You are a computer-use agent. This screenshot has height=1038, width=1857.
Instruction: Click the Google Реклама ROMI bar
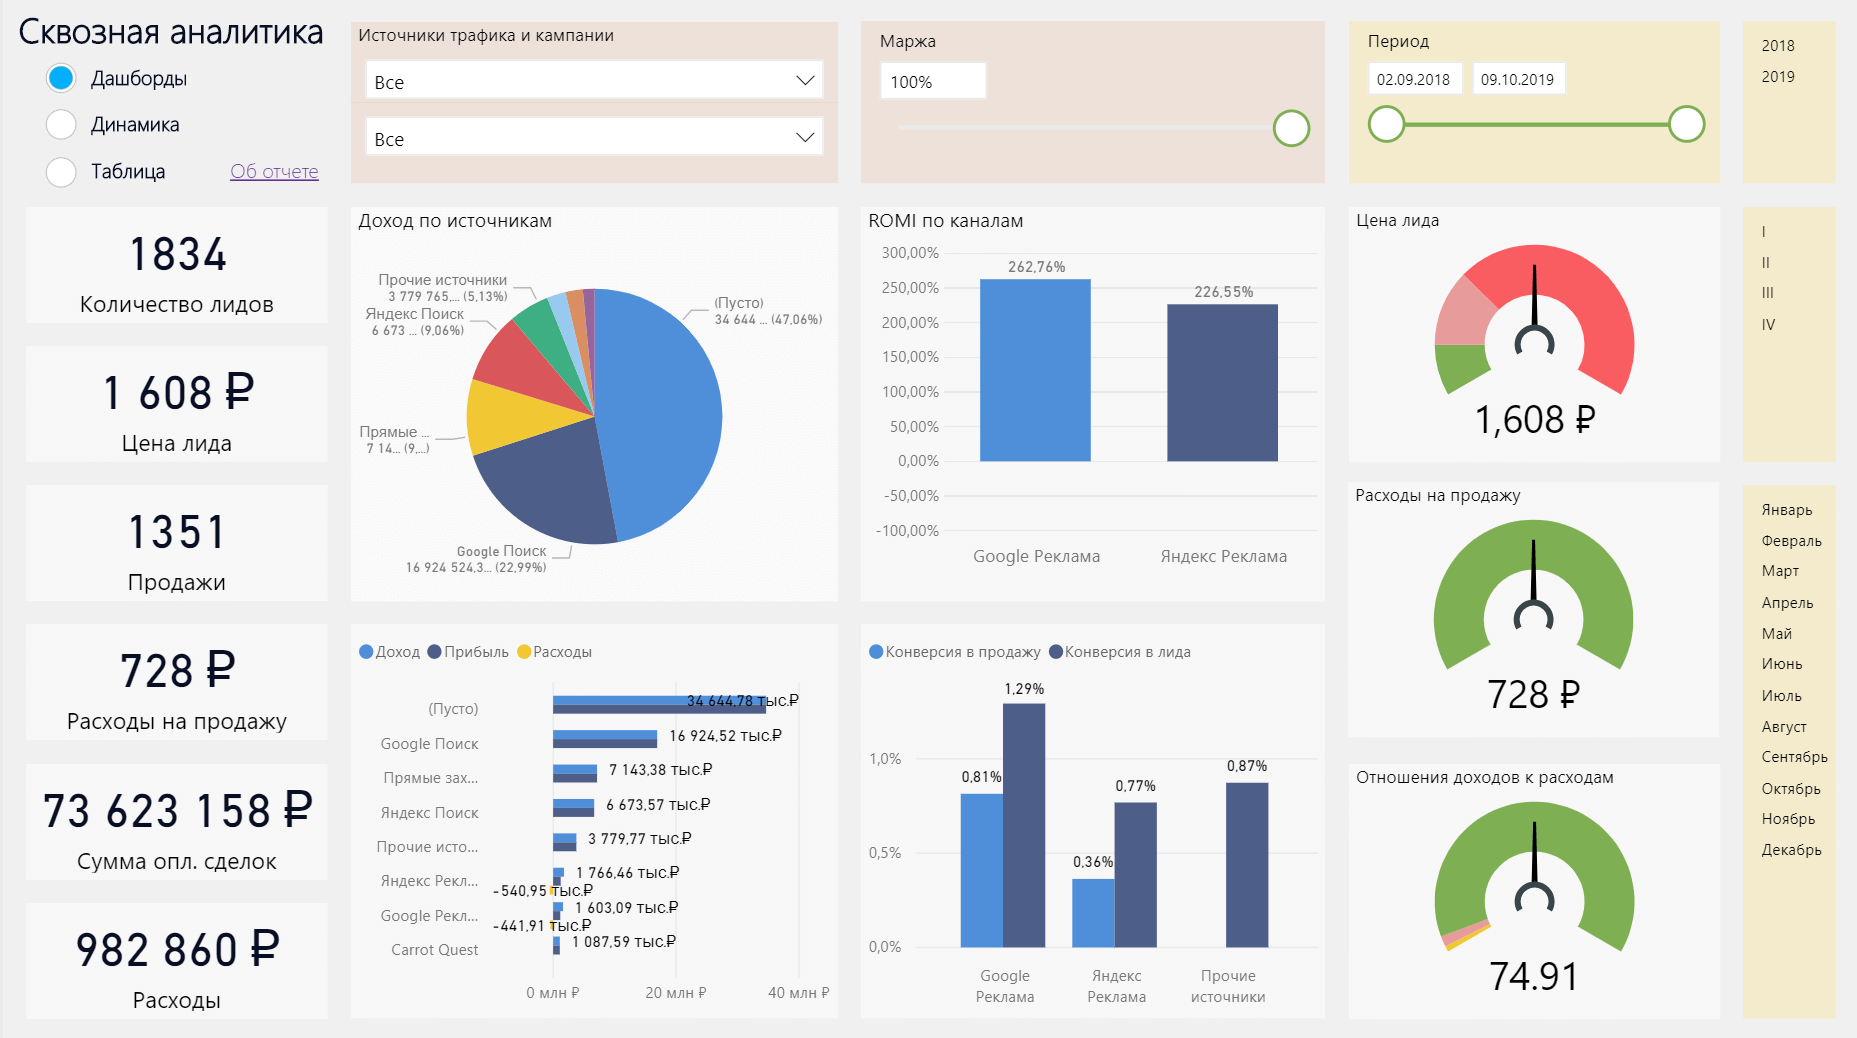1035,370
